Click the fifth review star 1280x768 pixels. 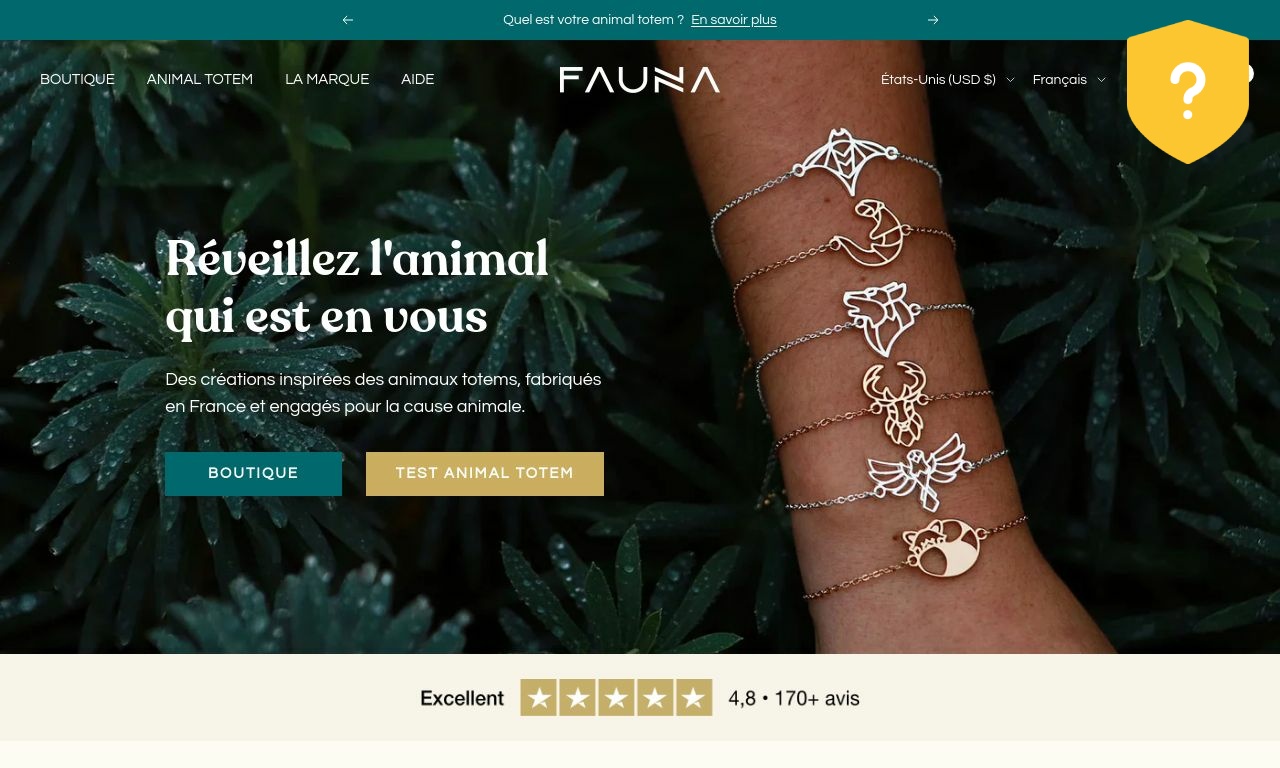[693, 698]
